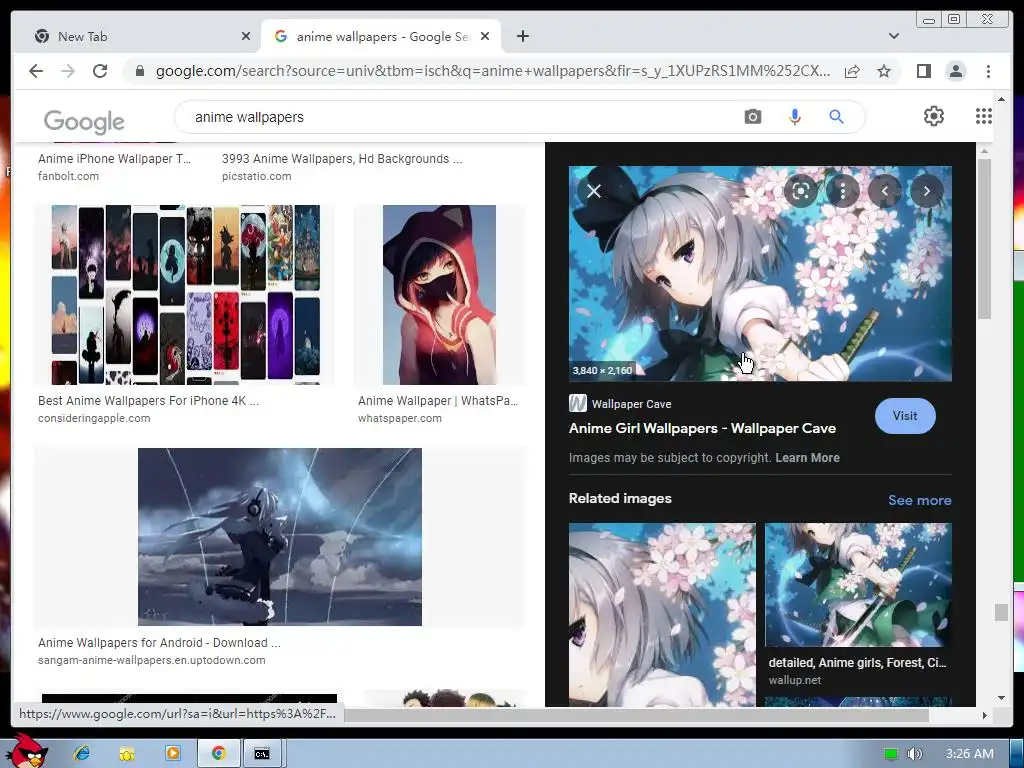
Task: Click the large sakura girl preview image
Action: pos(760,273)
